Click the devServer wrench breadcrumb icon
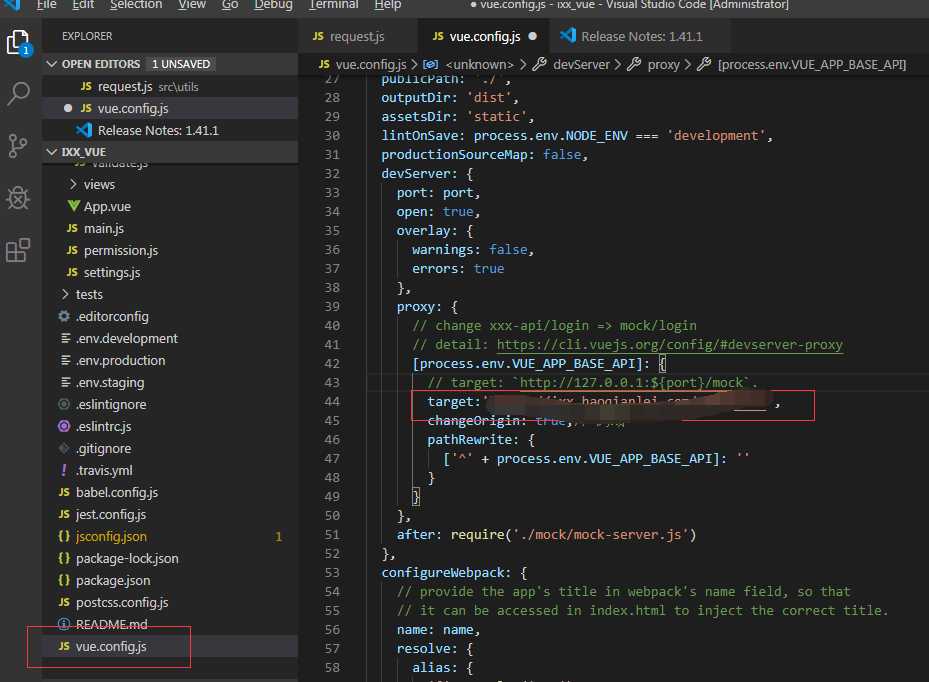The width and height of the screenshot is (929, 682). [539, 64]
